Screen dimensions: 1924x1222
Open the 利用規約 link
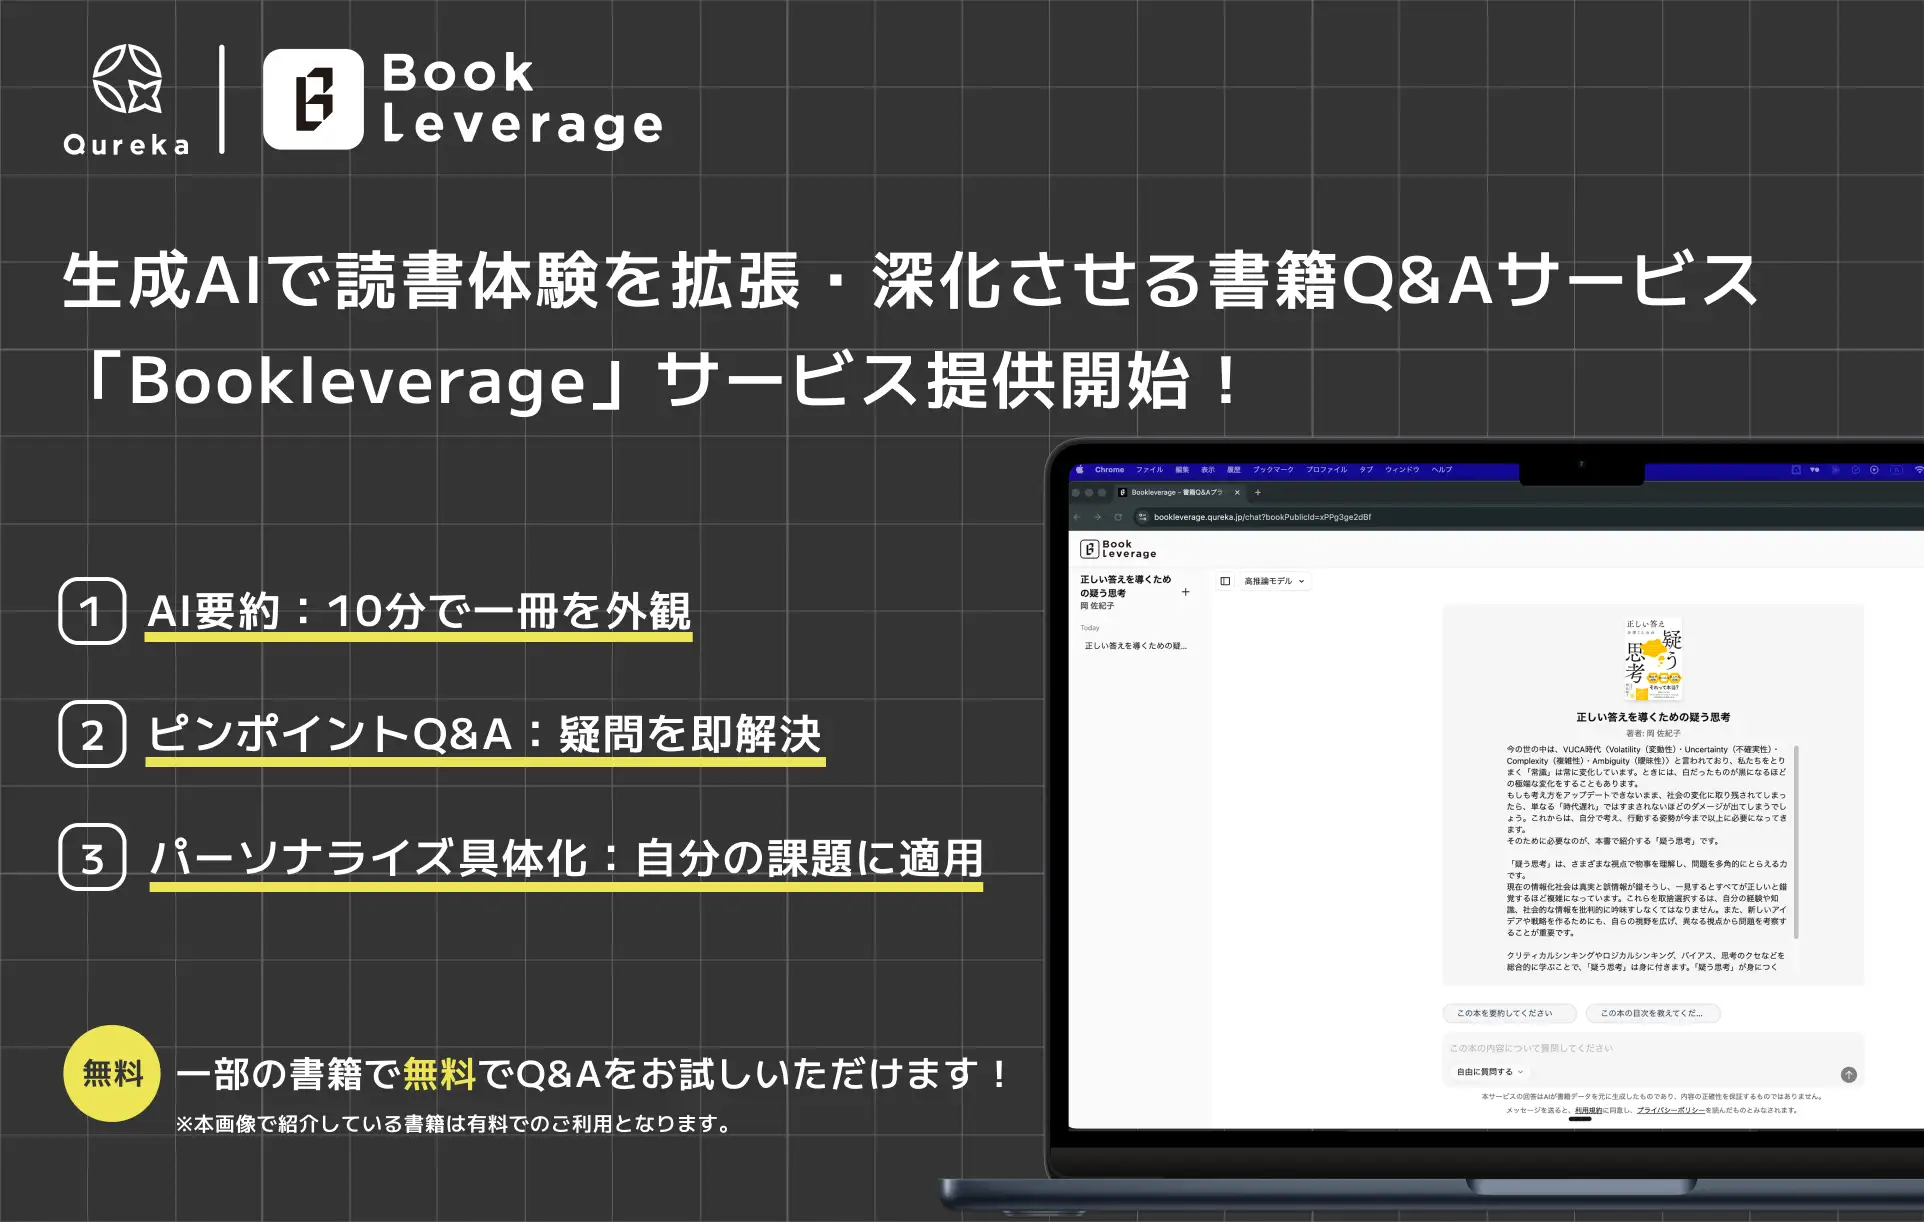1589,1110
